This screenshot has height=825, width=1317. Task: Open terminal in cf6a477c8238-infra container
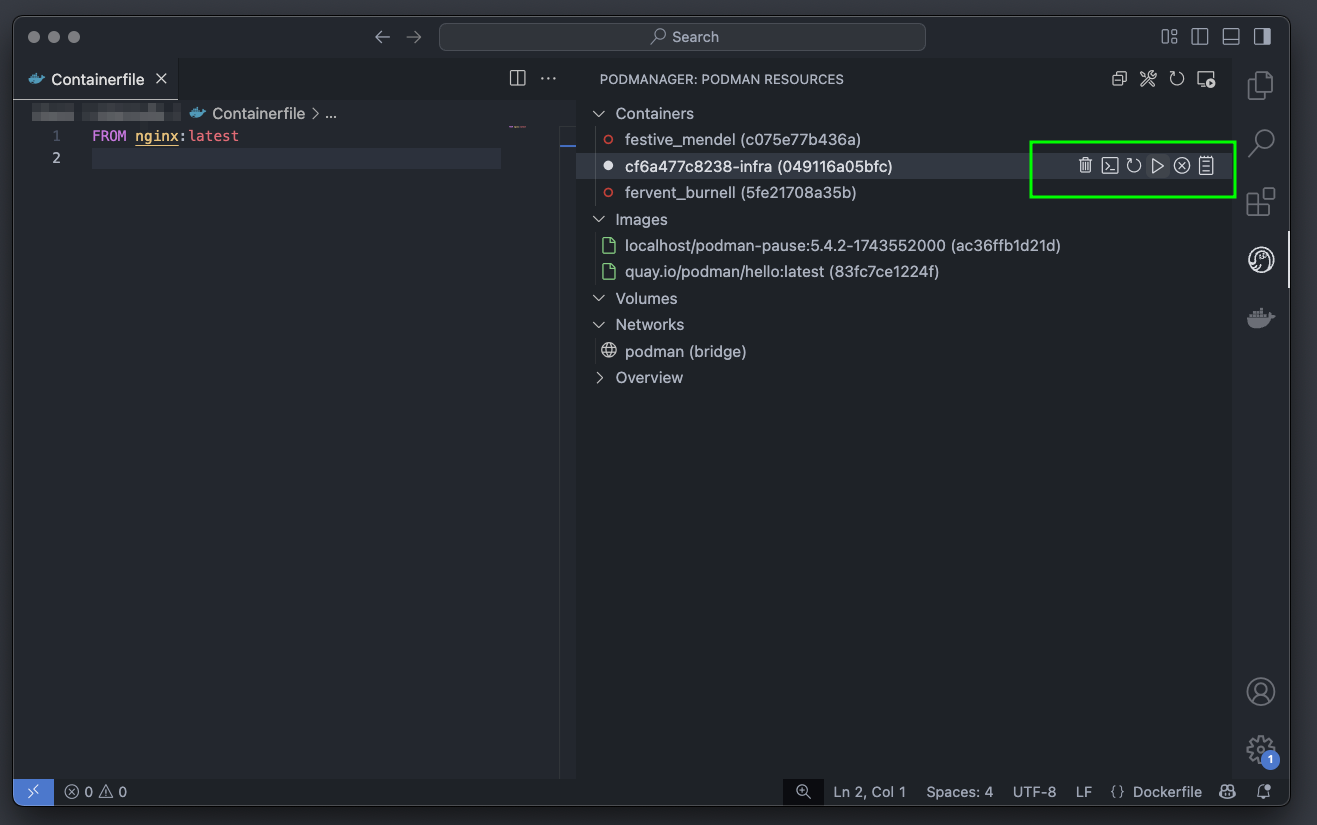point(1109,166)
